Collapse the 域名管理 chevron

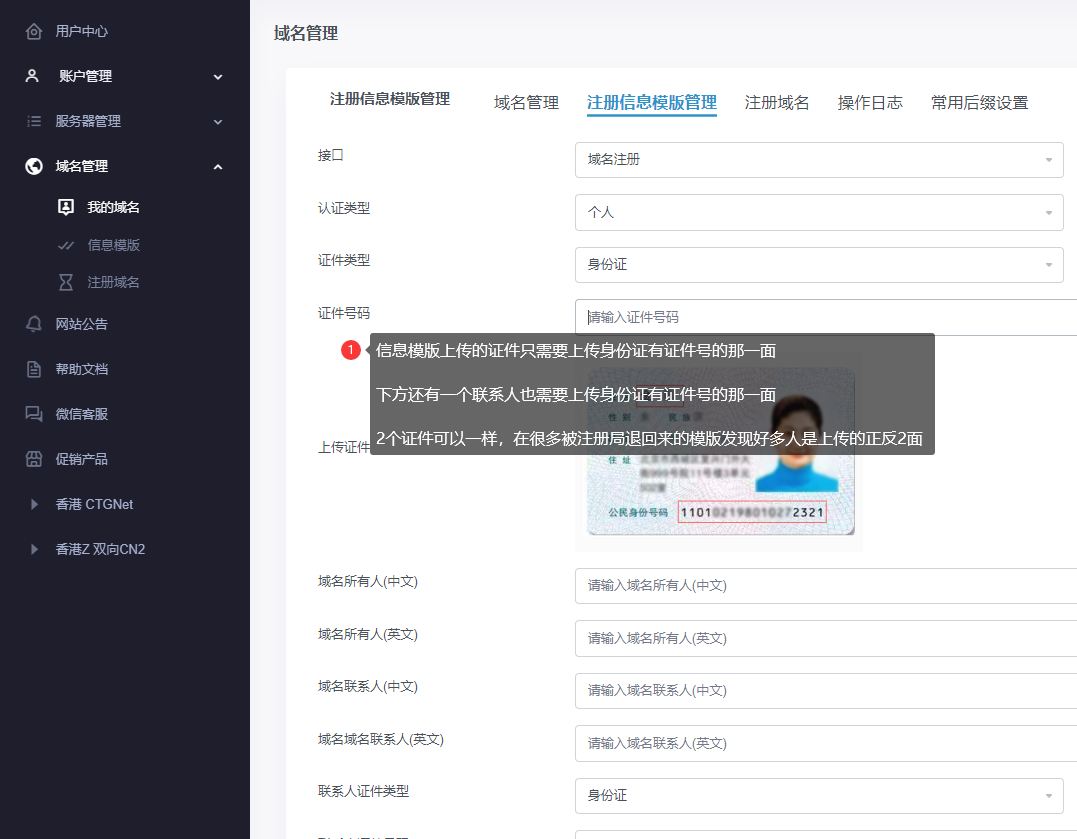click(218, 167)
